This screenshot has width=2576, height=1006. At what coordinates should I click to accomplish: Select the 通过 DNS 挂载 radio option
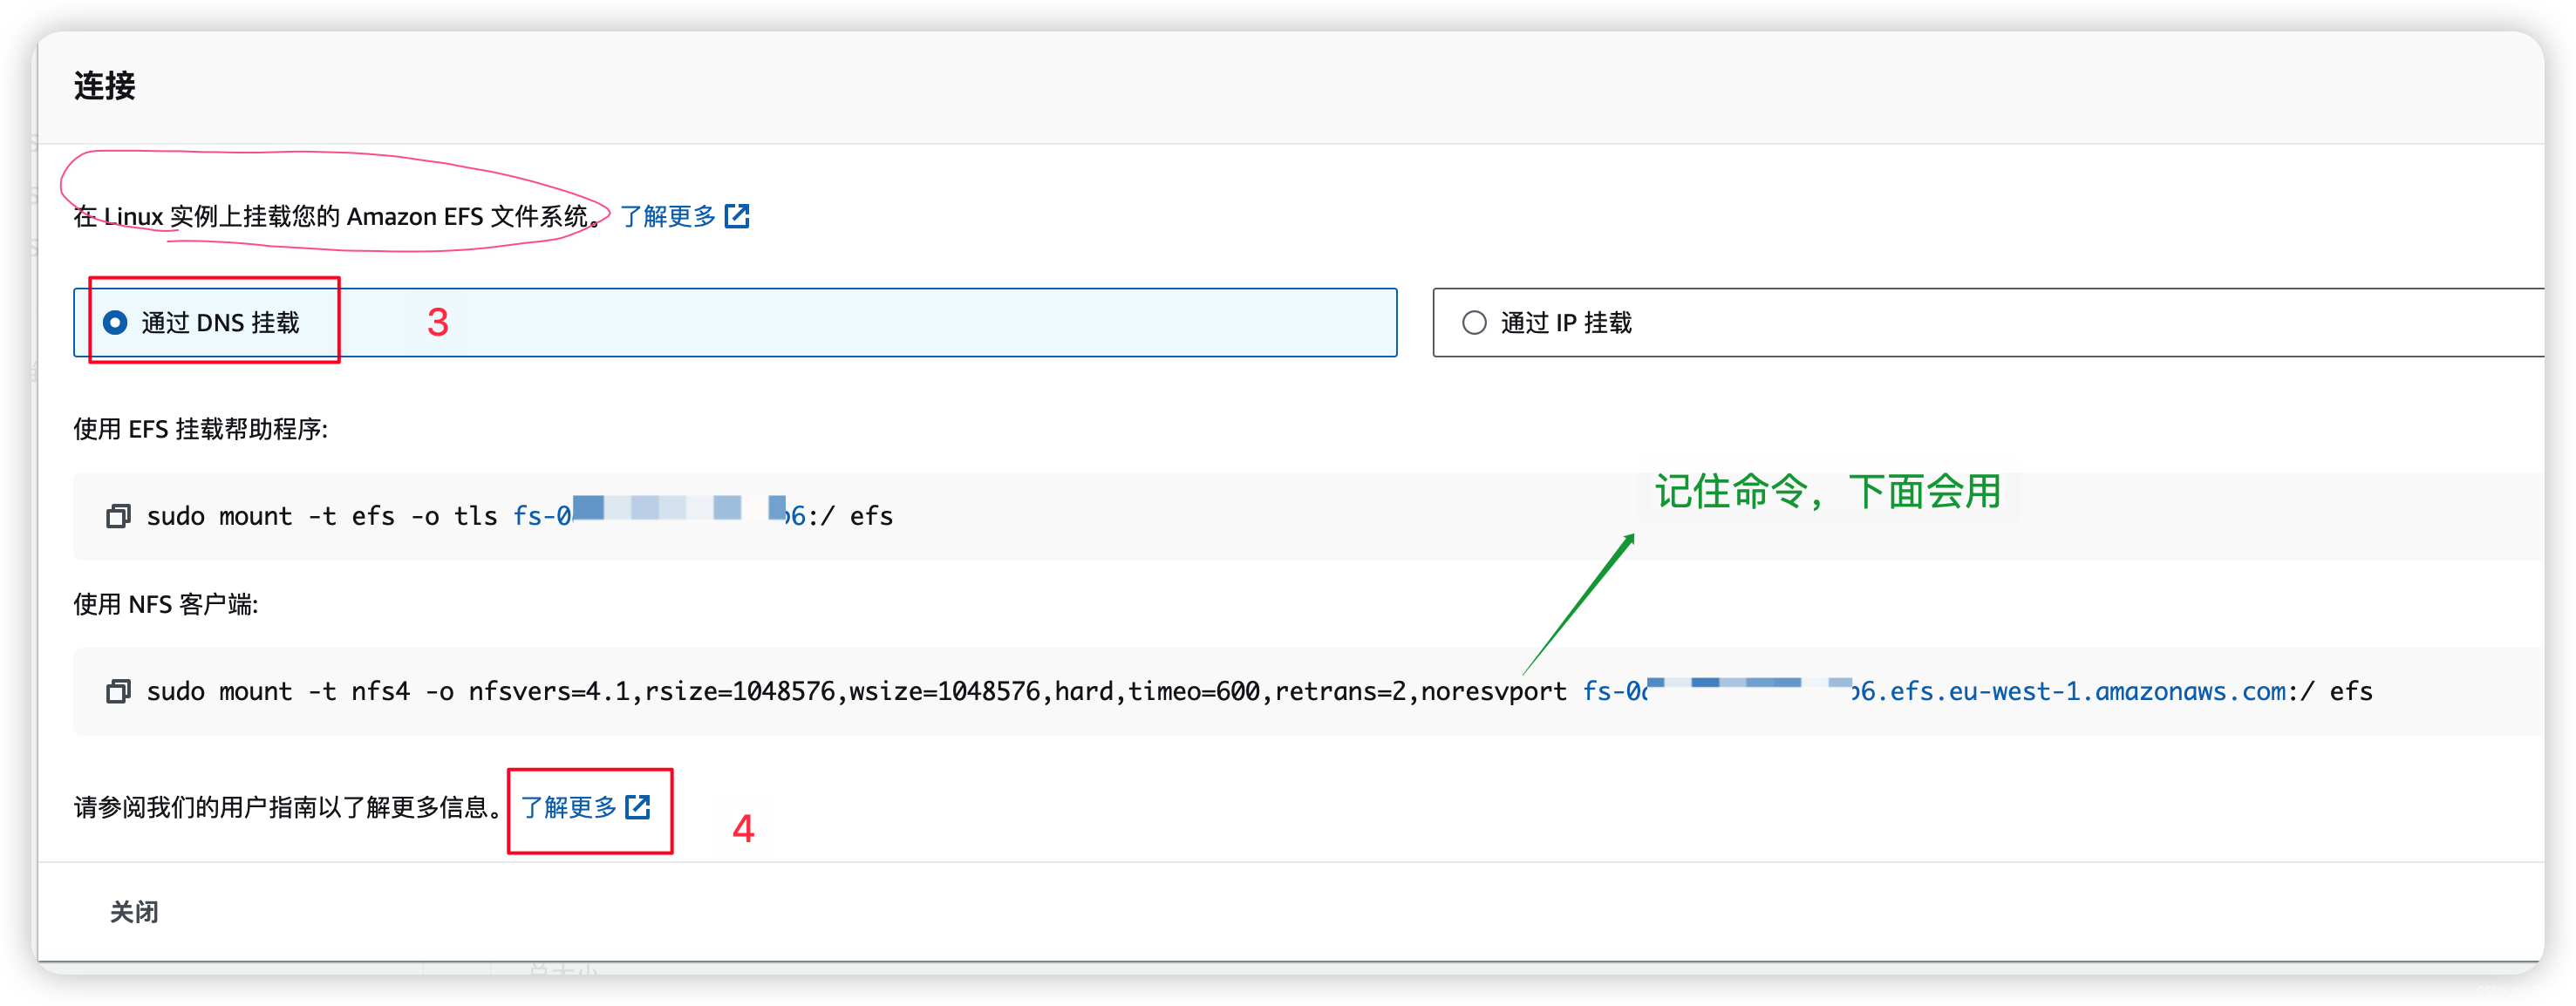pyautogui.click(x=115, y=322)
